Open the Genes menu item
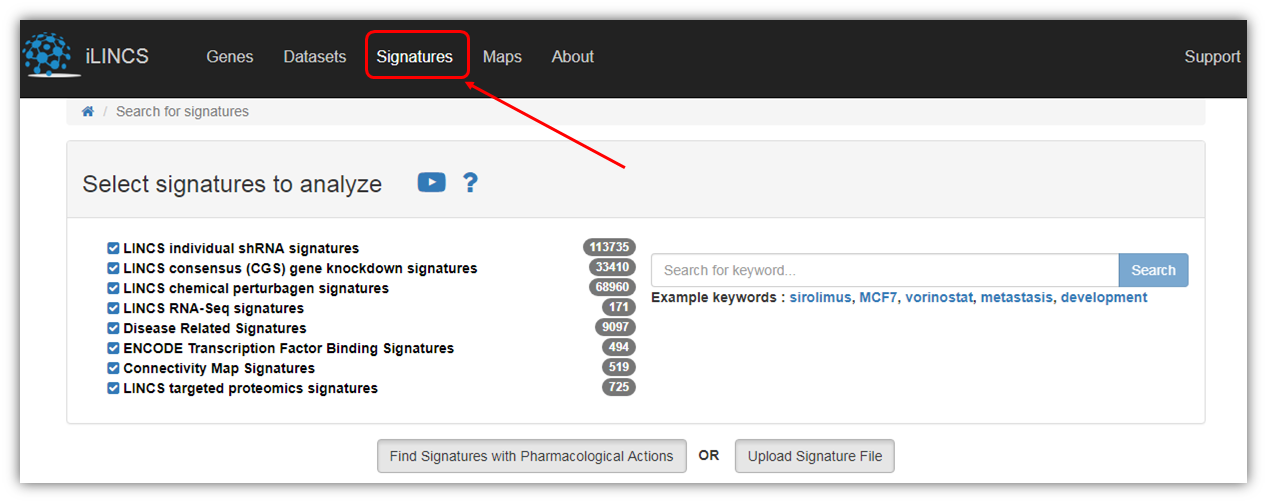The image size is (1267, 503). [x=230, y=57]
